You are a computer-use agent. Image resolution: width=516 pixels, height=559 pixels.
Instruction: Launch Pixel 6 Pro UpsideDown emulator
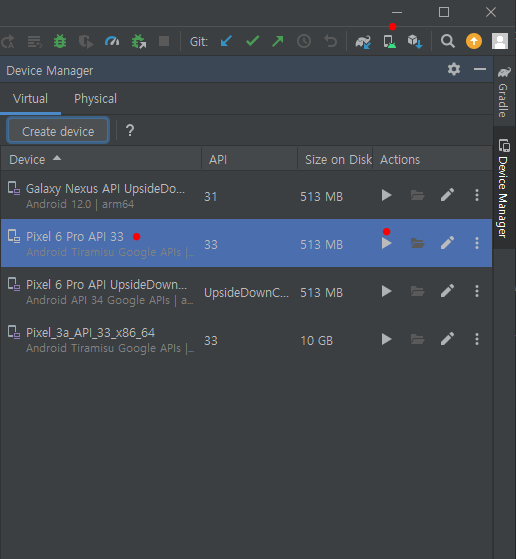point(387,291)
